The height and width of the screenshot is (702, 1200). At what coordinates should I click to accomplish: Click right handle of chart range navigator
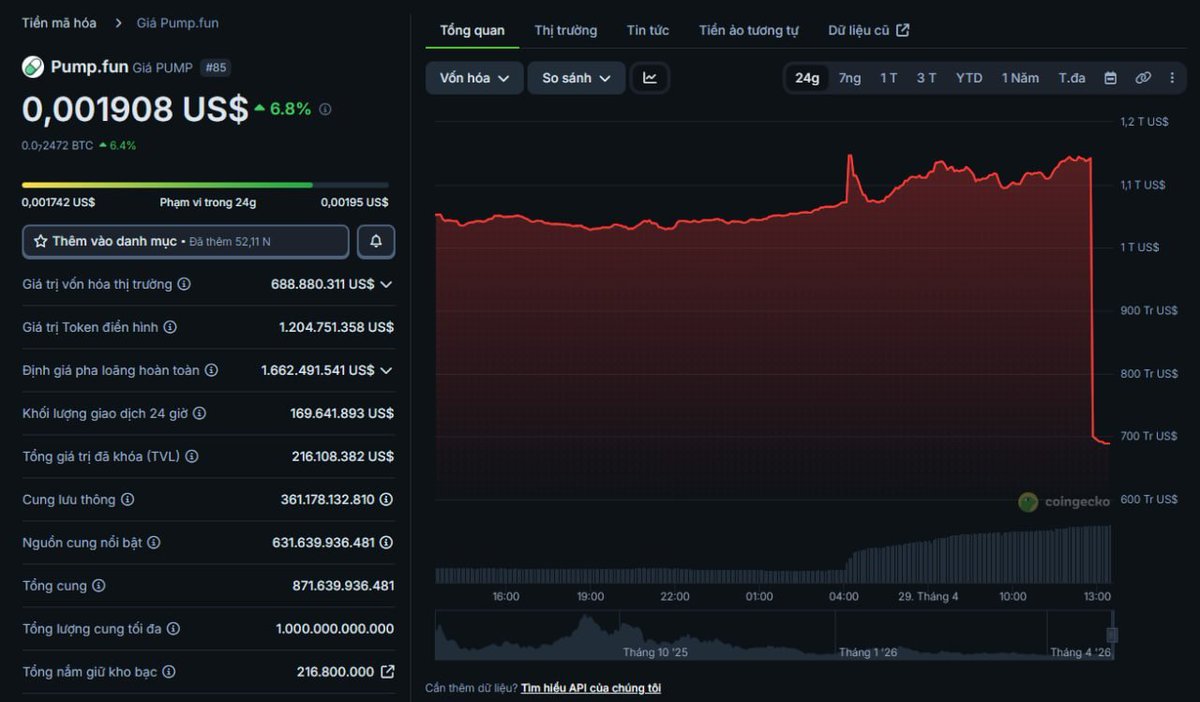coord(1112,634)
